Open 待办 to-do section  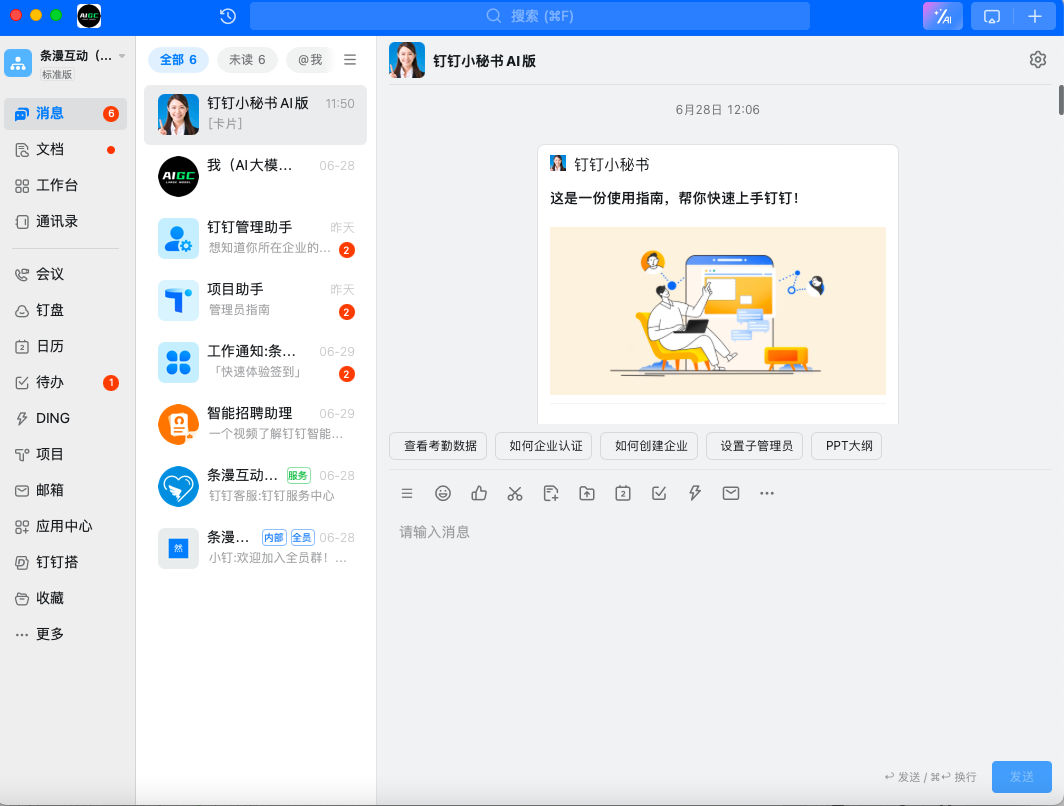click(x=65, y=382)
